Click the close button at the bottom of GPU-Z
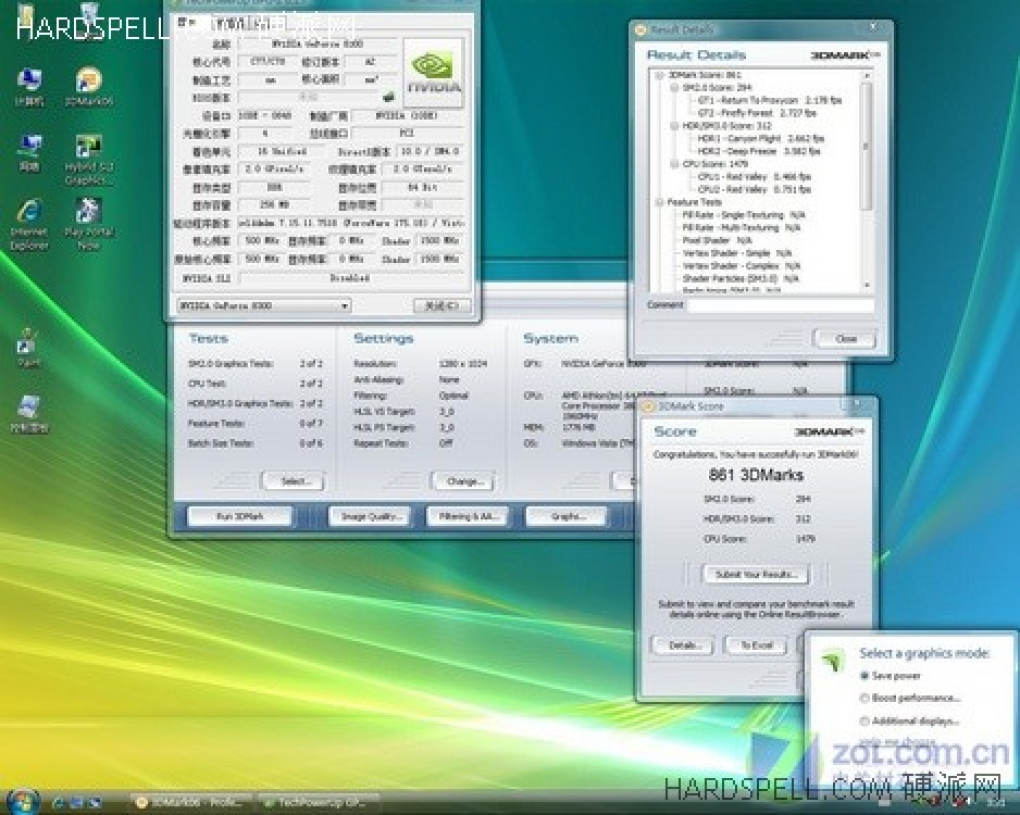The image size is (1020, 815). [x=442, y=305]
